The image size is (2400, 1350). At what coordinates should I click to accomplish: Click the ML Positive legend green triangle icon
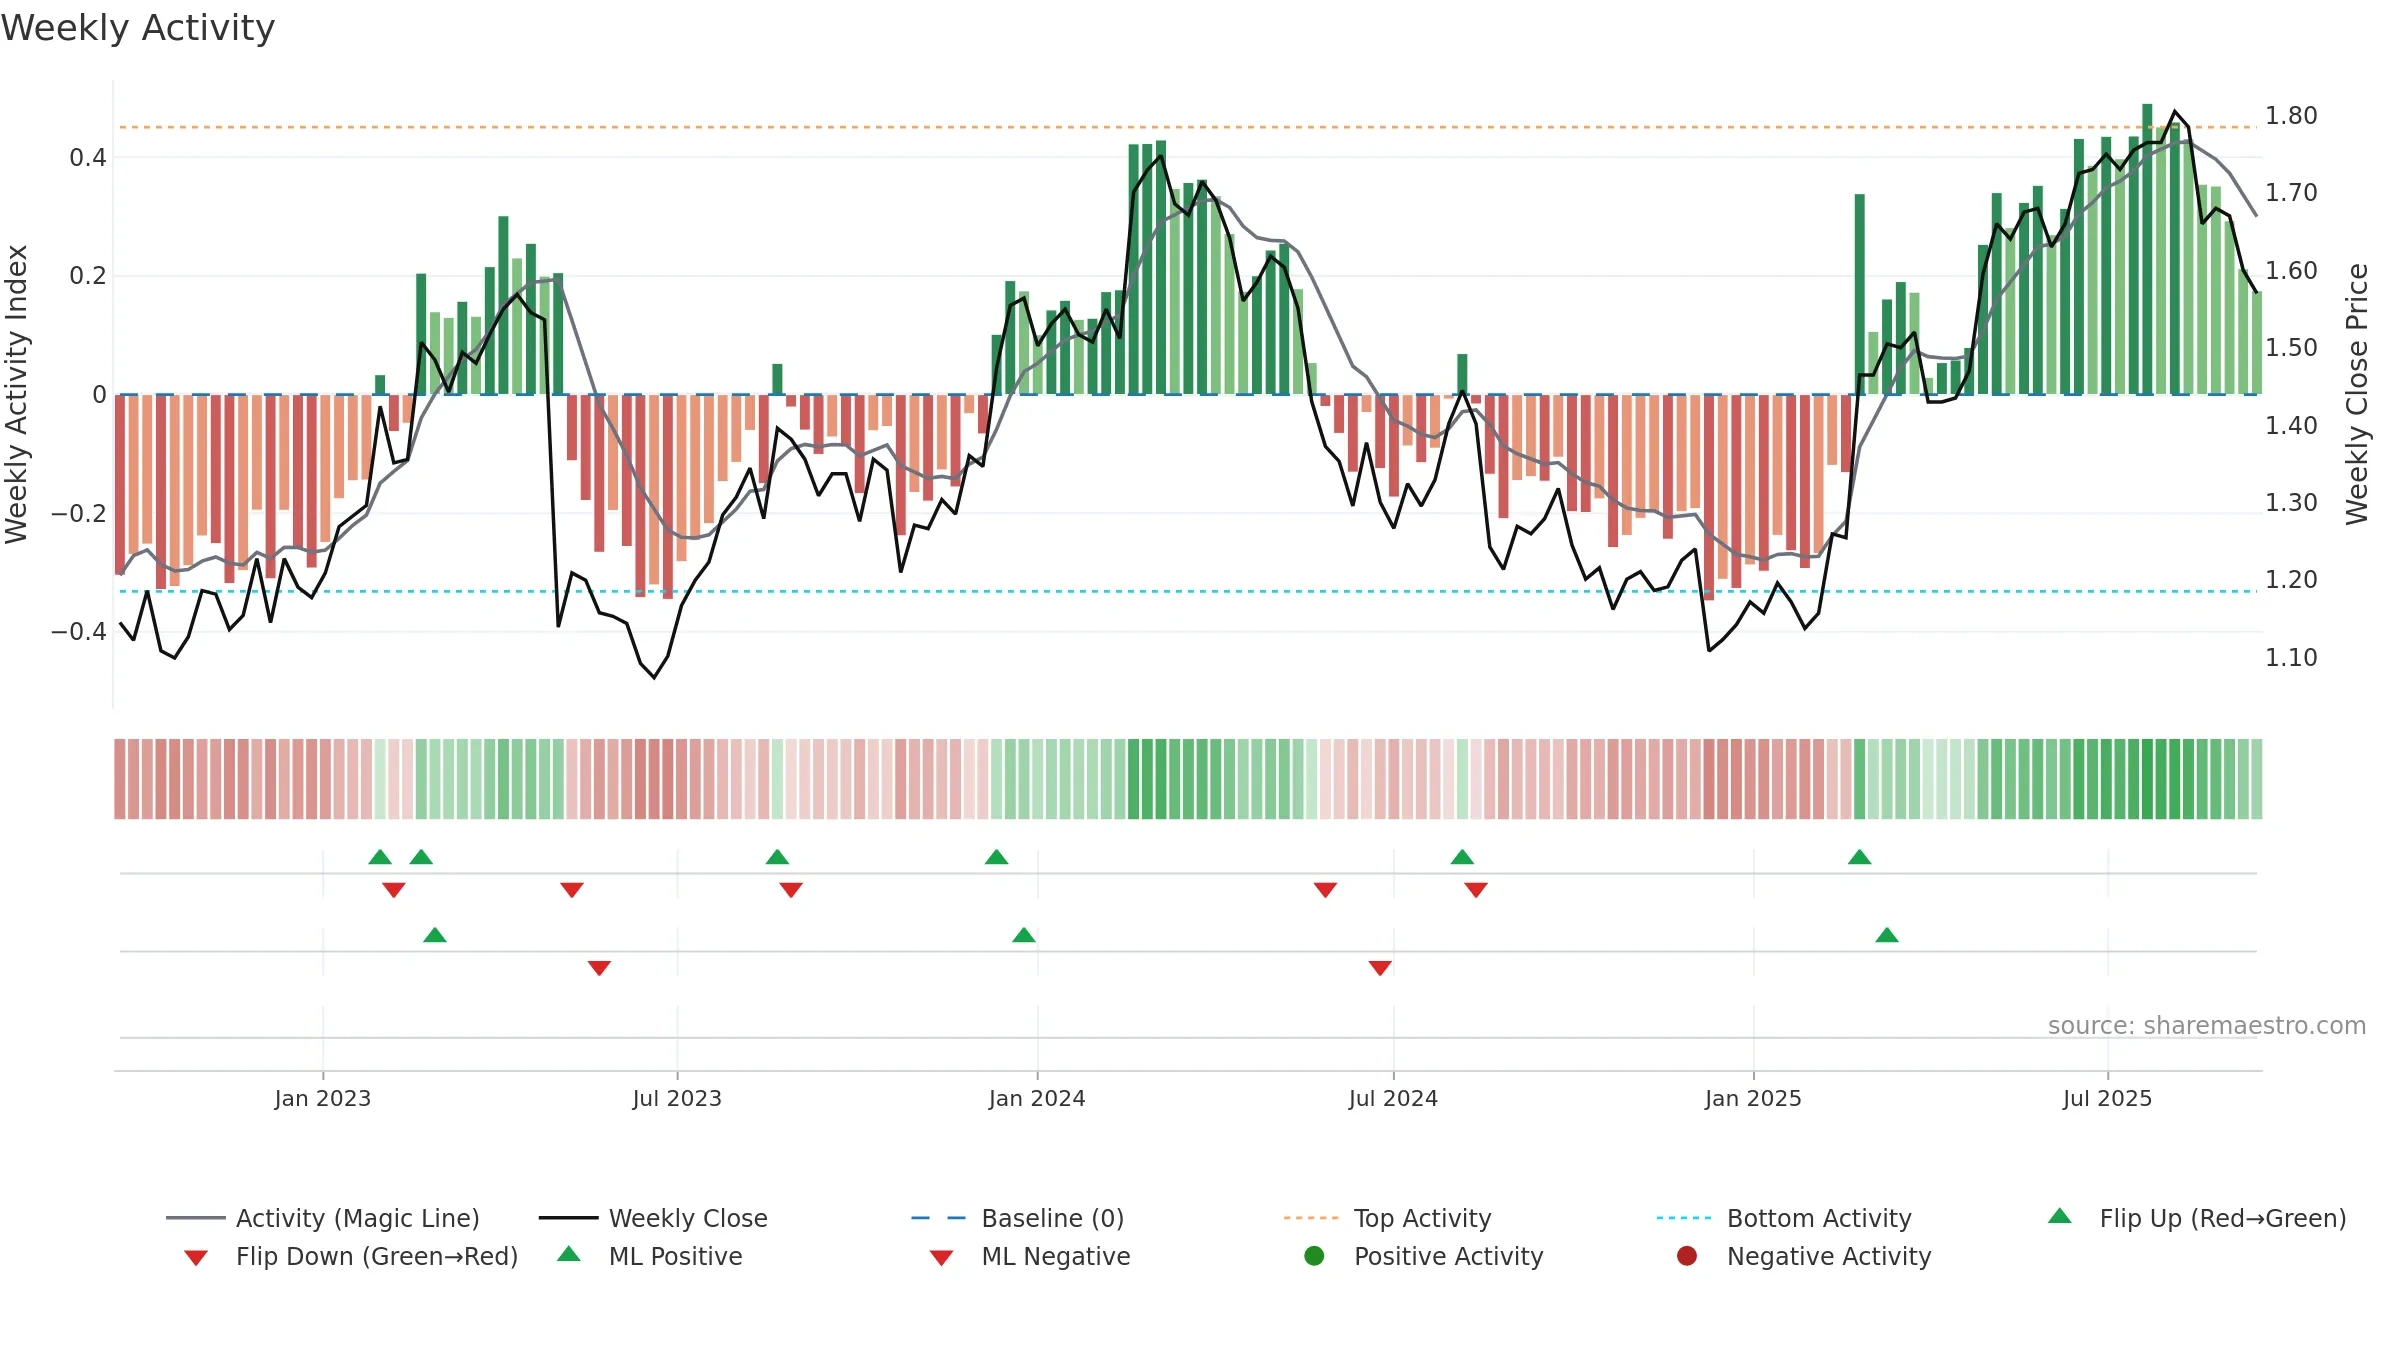(569, 1254)
